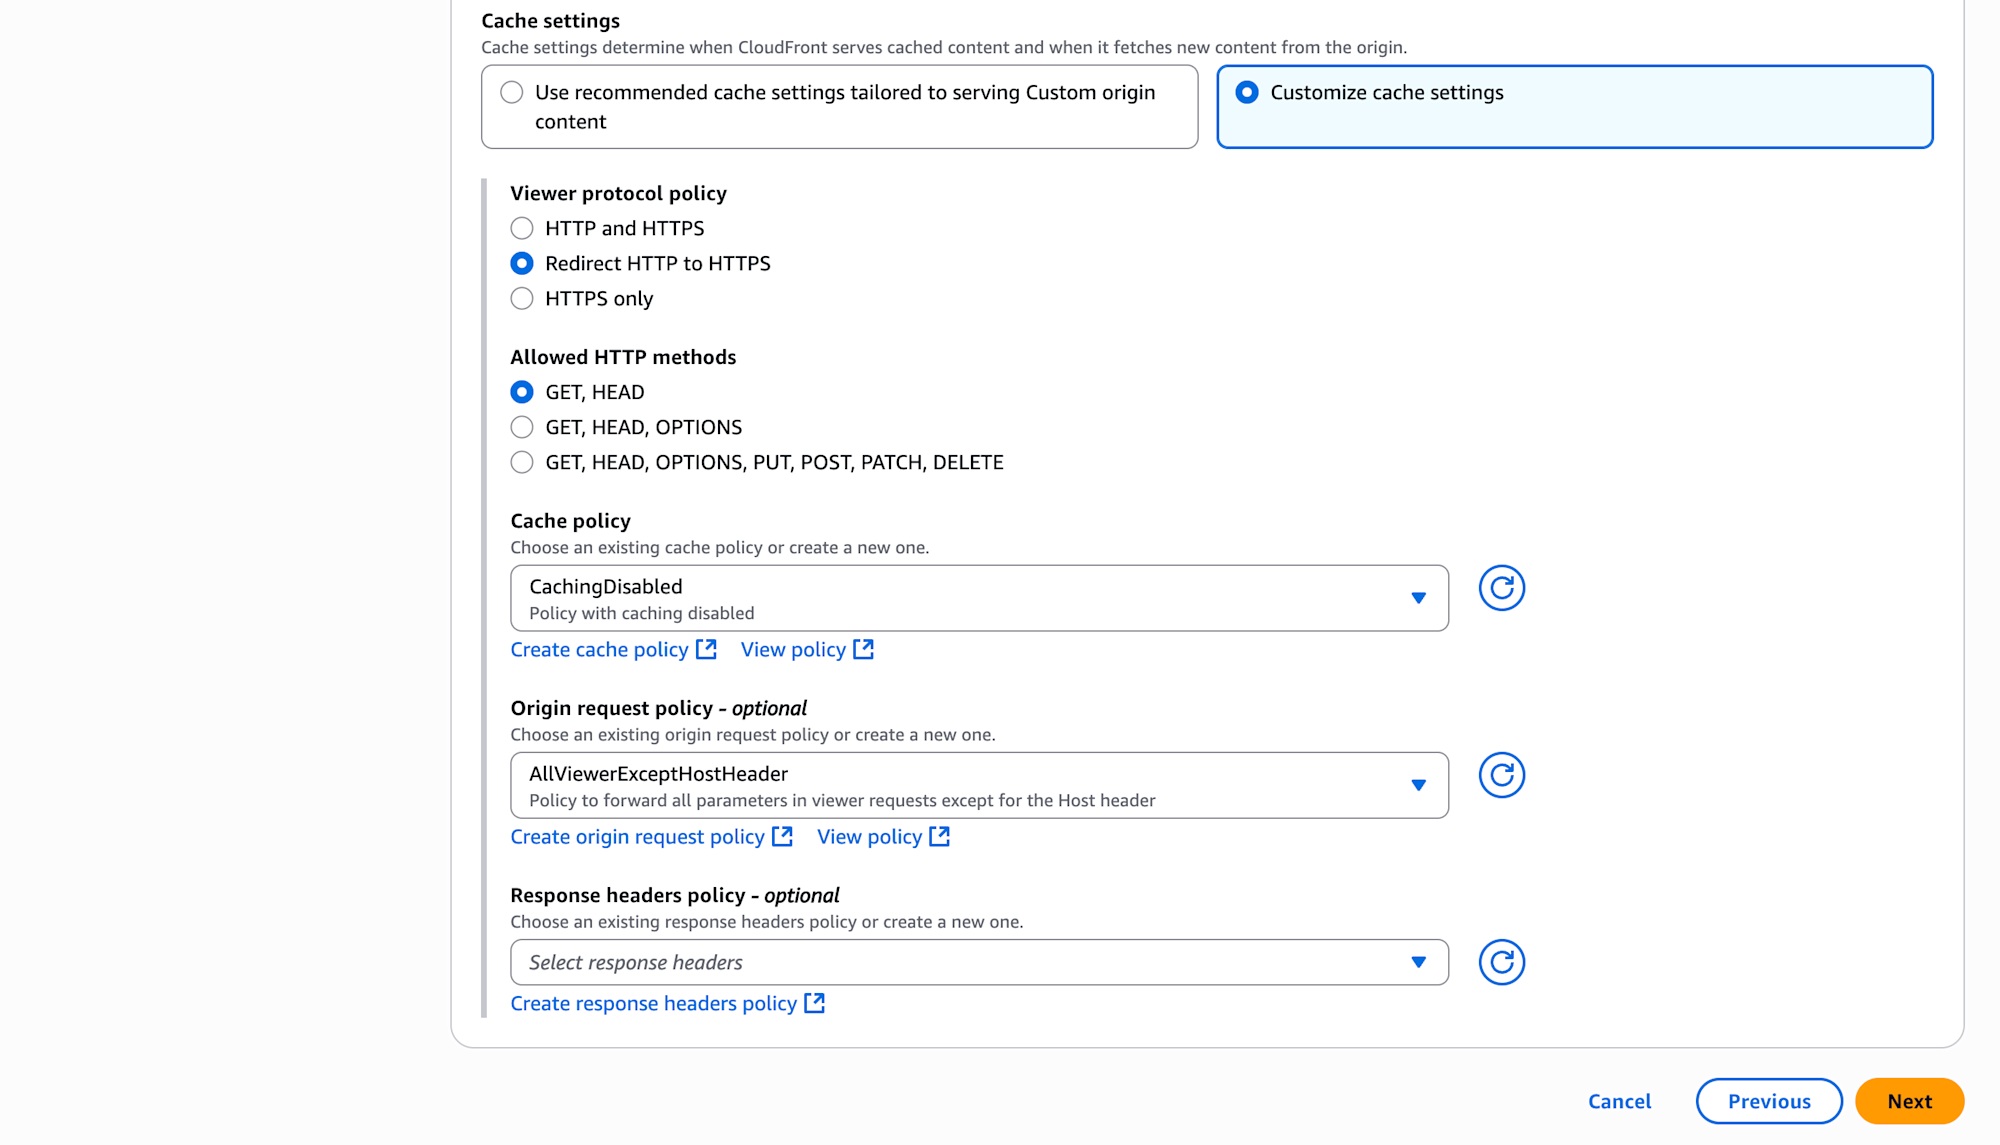Click external icon beside Create origin request policy
The height and width of the screenshot is (1145, 2000).
point(783,836)
